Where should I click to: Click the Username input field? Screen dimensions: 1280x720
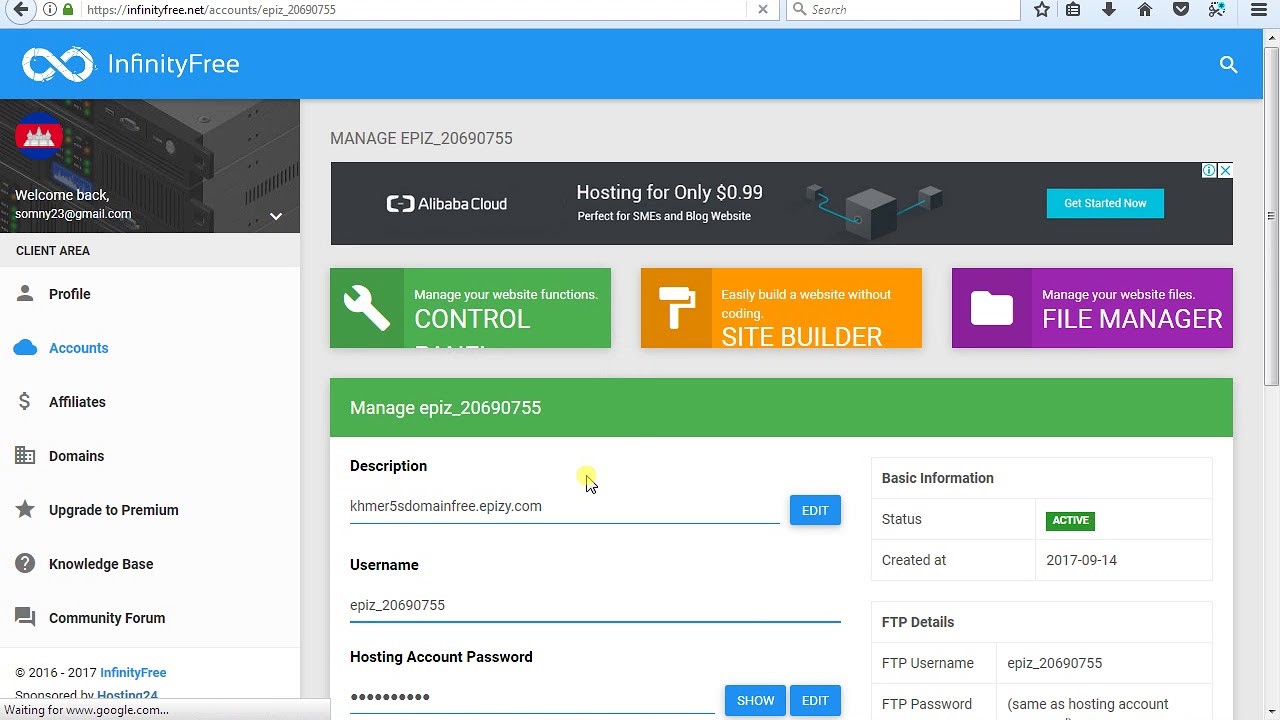[x=595, y=605]
